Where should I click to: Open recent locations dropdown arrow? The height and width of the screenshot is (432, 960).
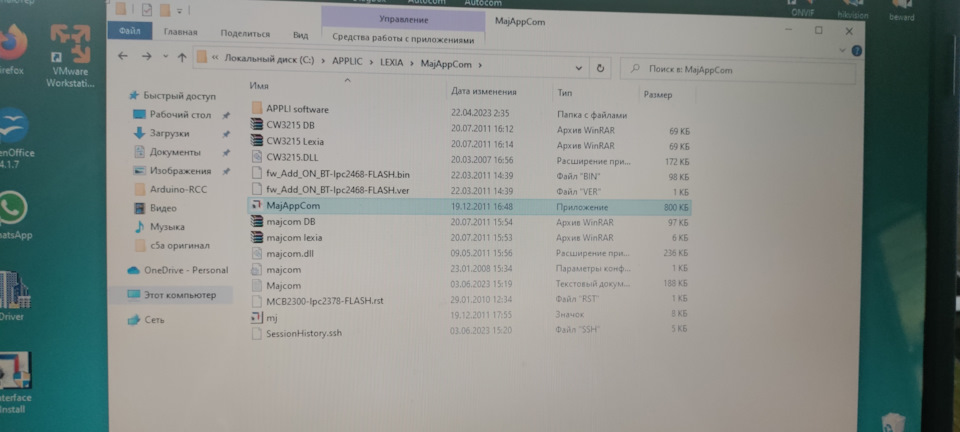(165, 57)
